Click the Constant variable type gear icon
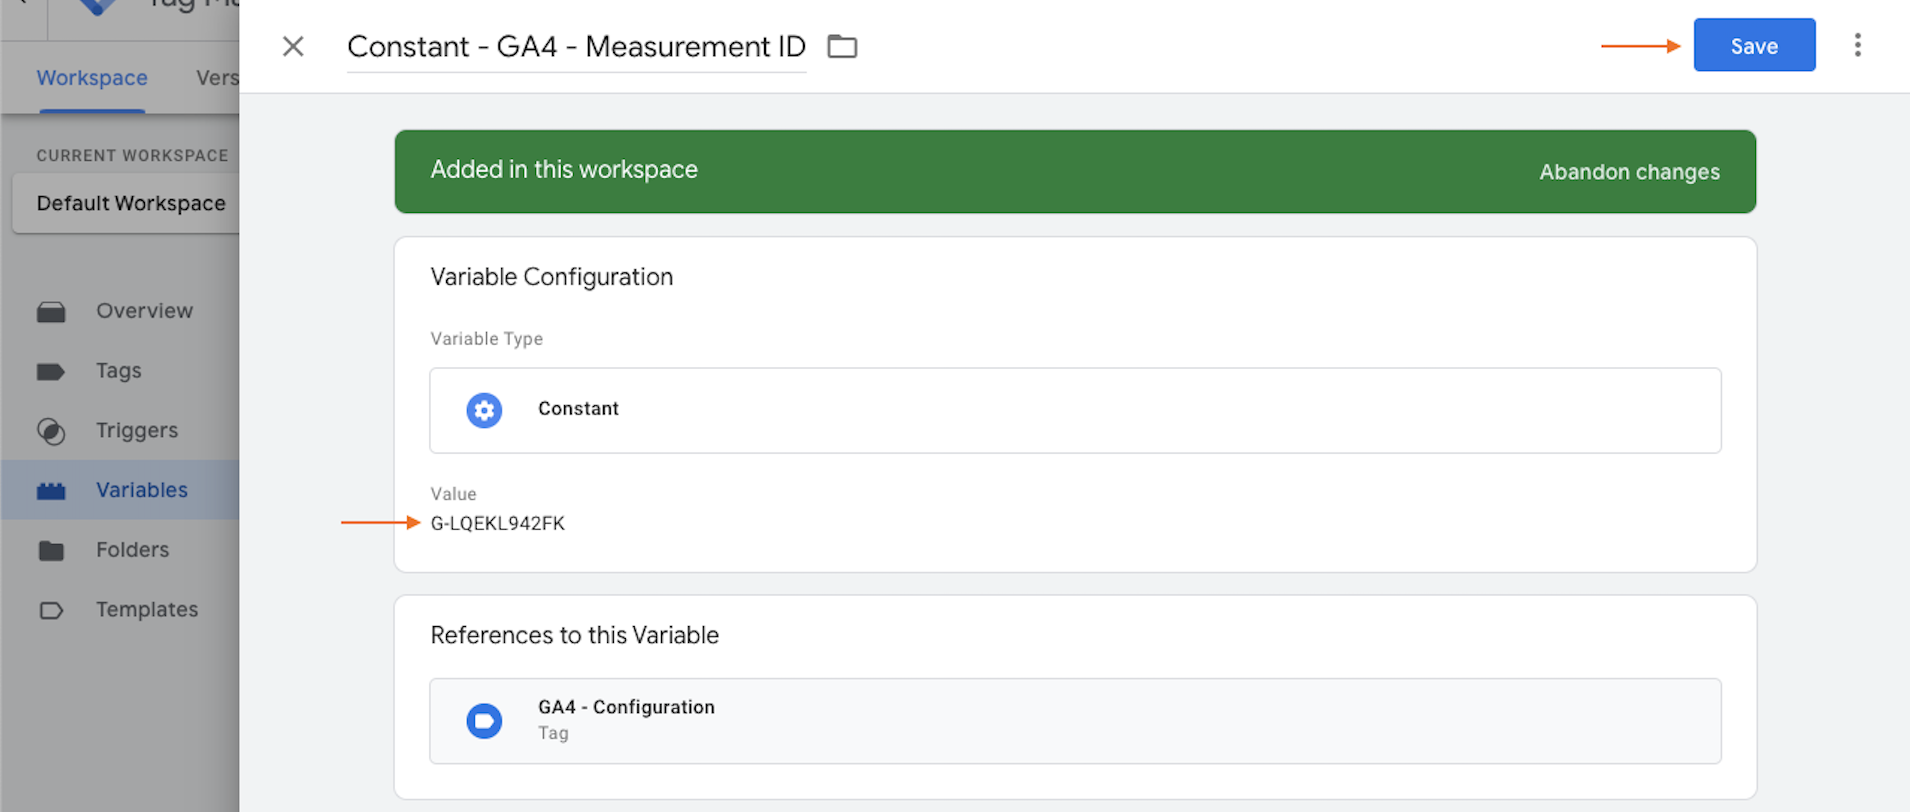The width and height of the screenshot is (1910, 812). [484, 410]
